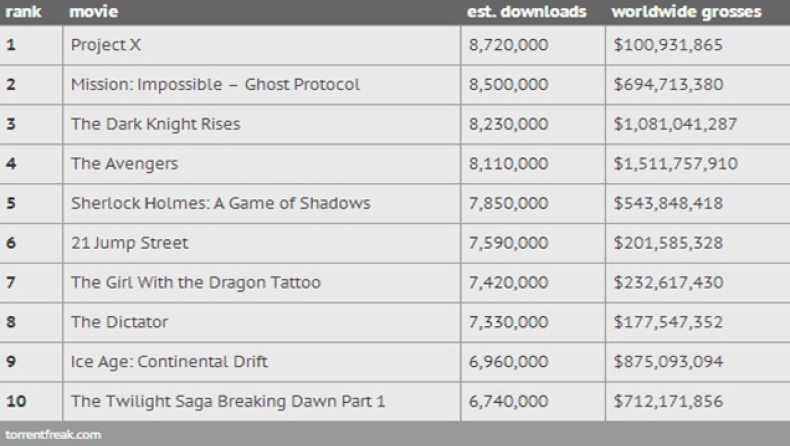Viewport: 790px width, 446px height.
Task: Click the 'worldwide grosses' column header
Action: coord(685,12)
